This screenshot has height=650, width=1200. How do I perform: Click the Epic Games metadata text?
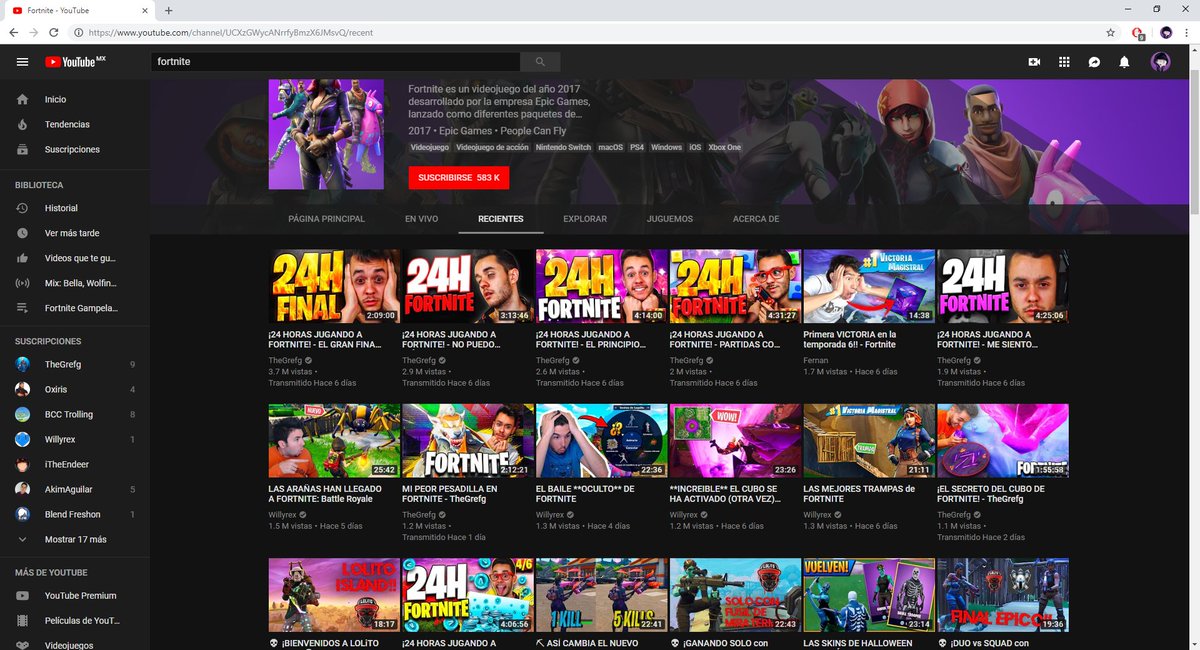[x=464, y=131]
